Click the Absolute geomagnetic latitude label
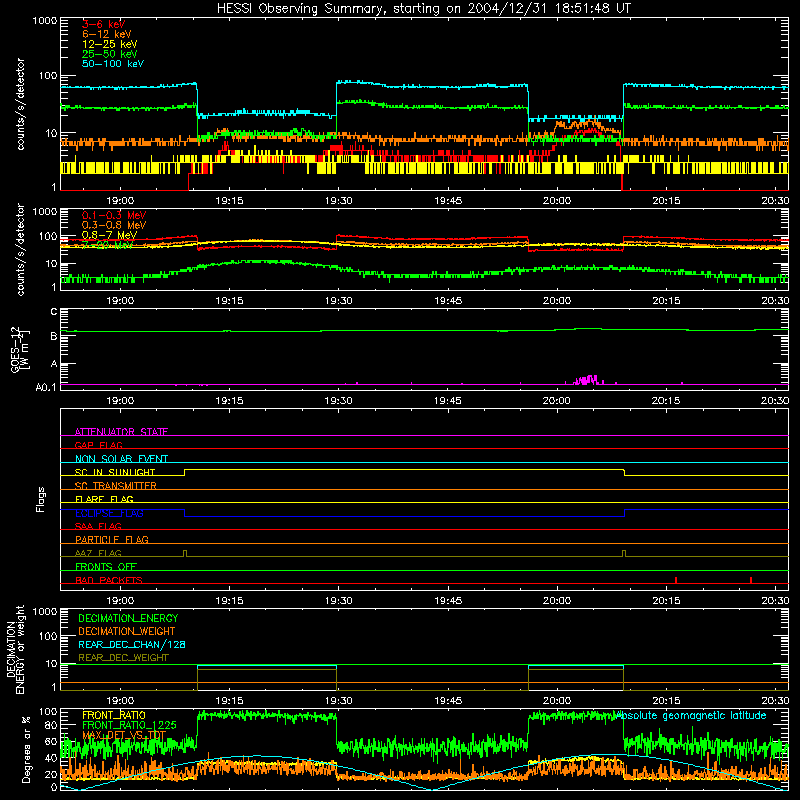The height and width of the screenshot is (800, 800). click(x=690, y=715)
